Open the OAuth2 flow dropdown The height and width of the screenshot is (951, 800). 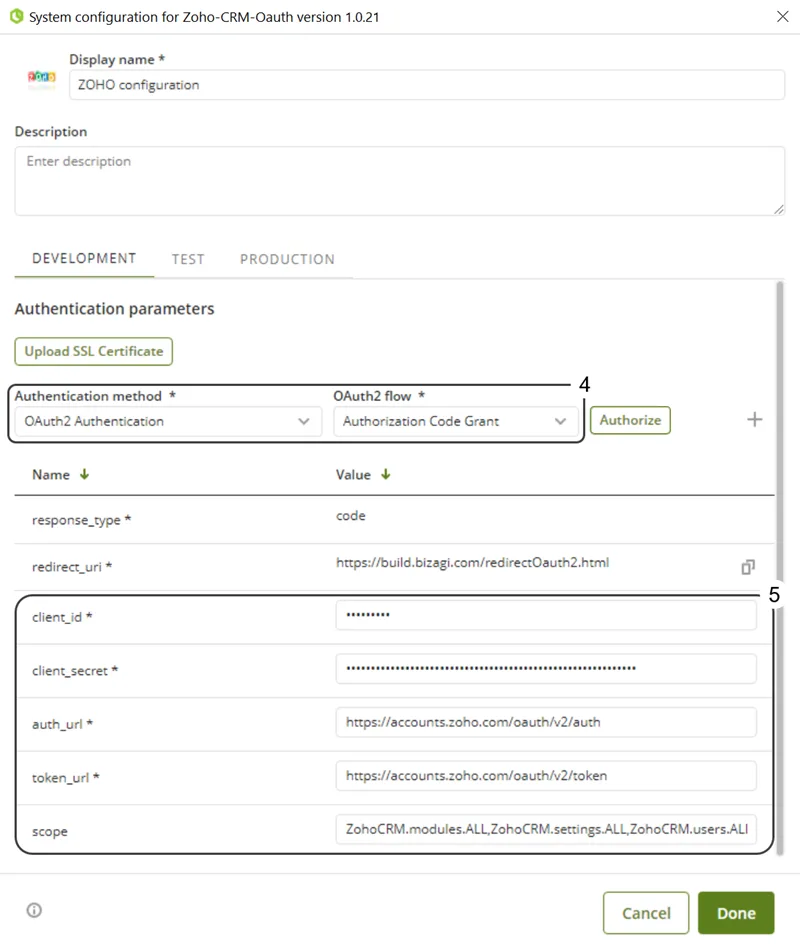455,421
